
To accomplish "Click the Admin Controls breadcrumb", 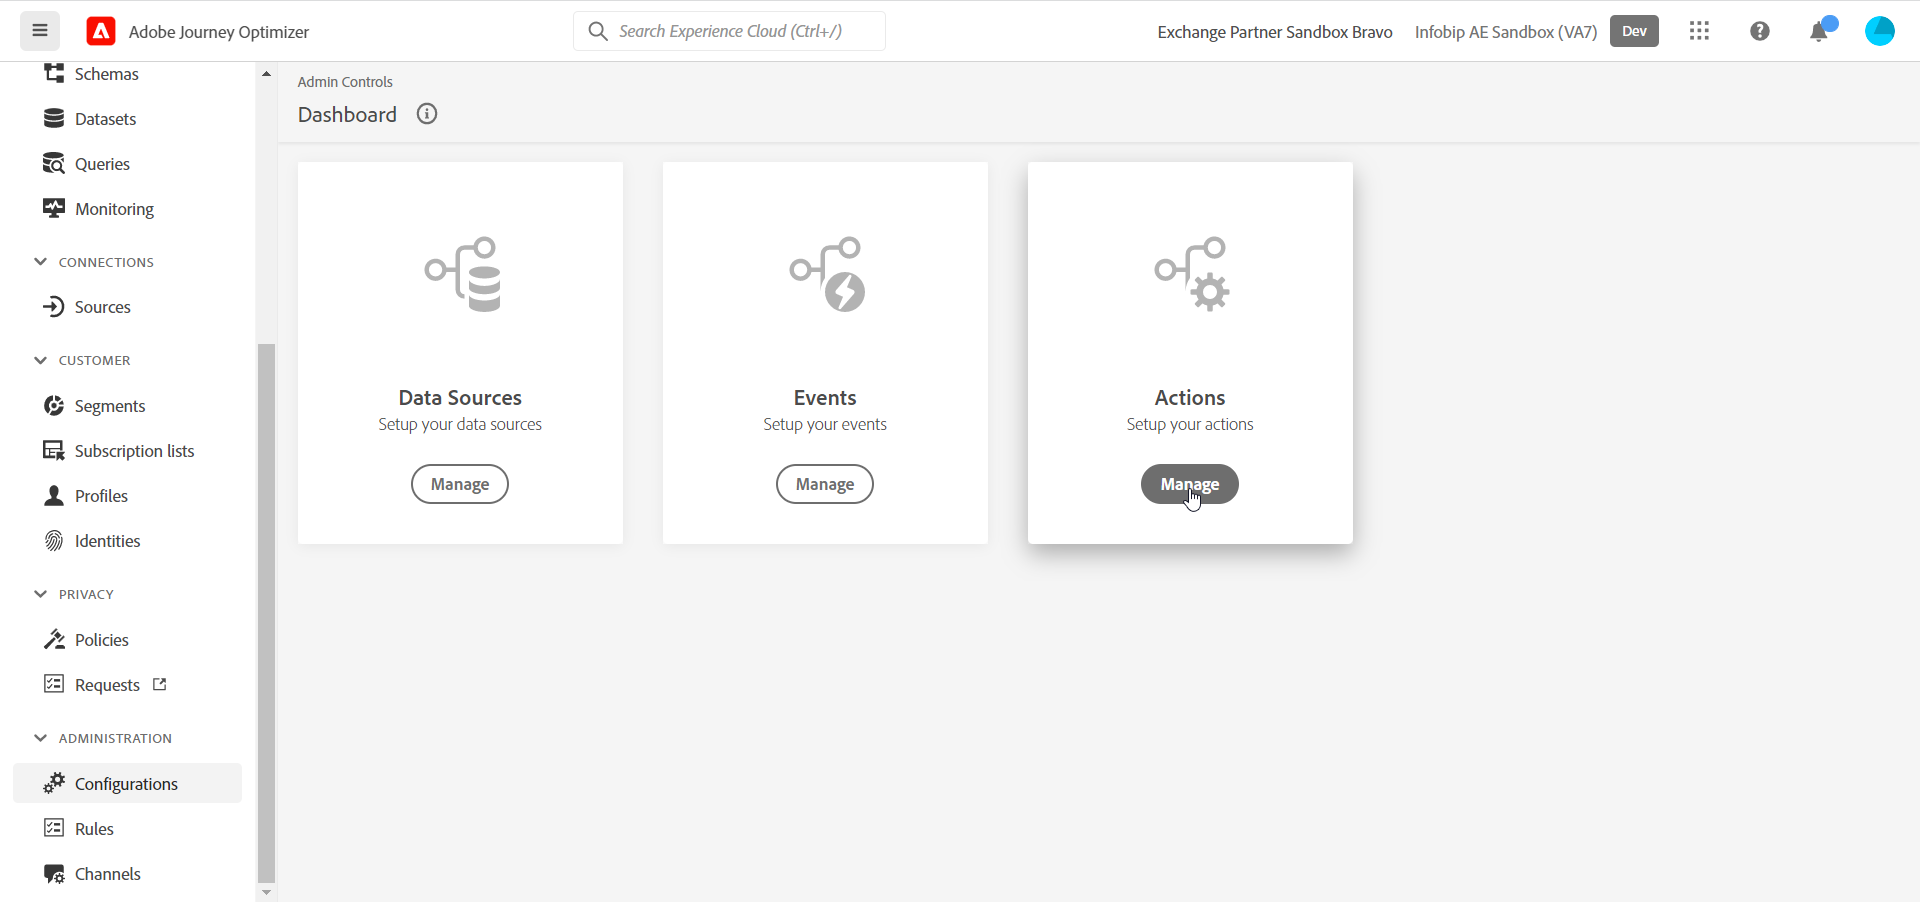I will (x=345, y=82).
